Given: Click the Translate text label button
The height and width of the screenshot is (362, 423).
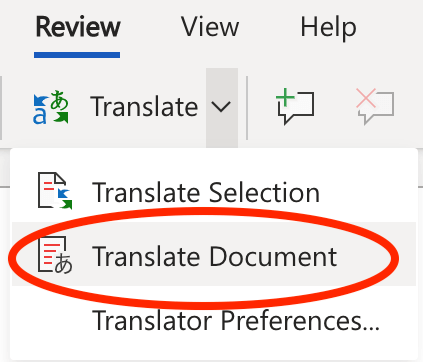Looking at the screenshot, I should coord(144,107).
